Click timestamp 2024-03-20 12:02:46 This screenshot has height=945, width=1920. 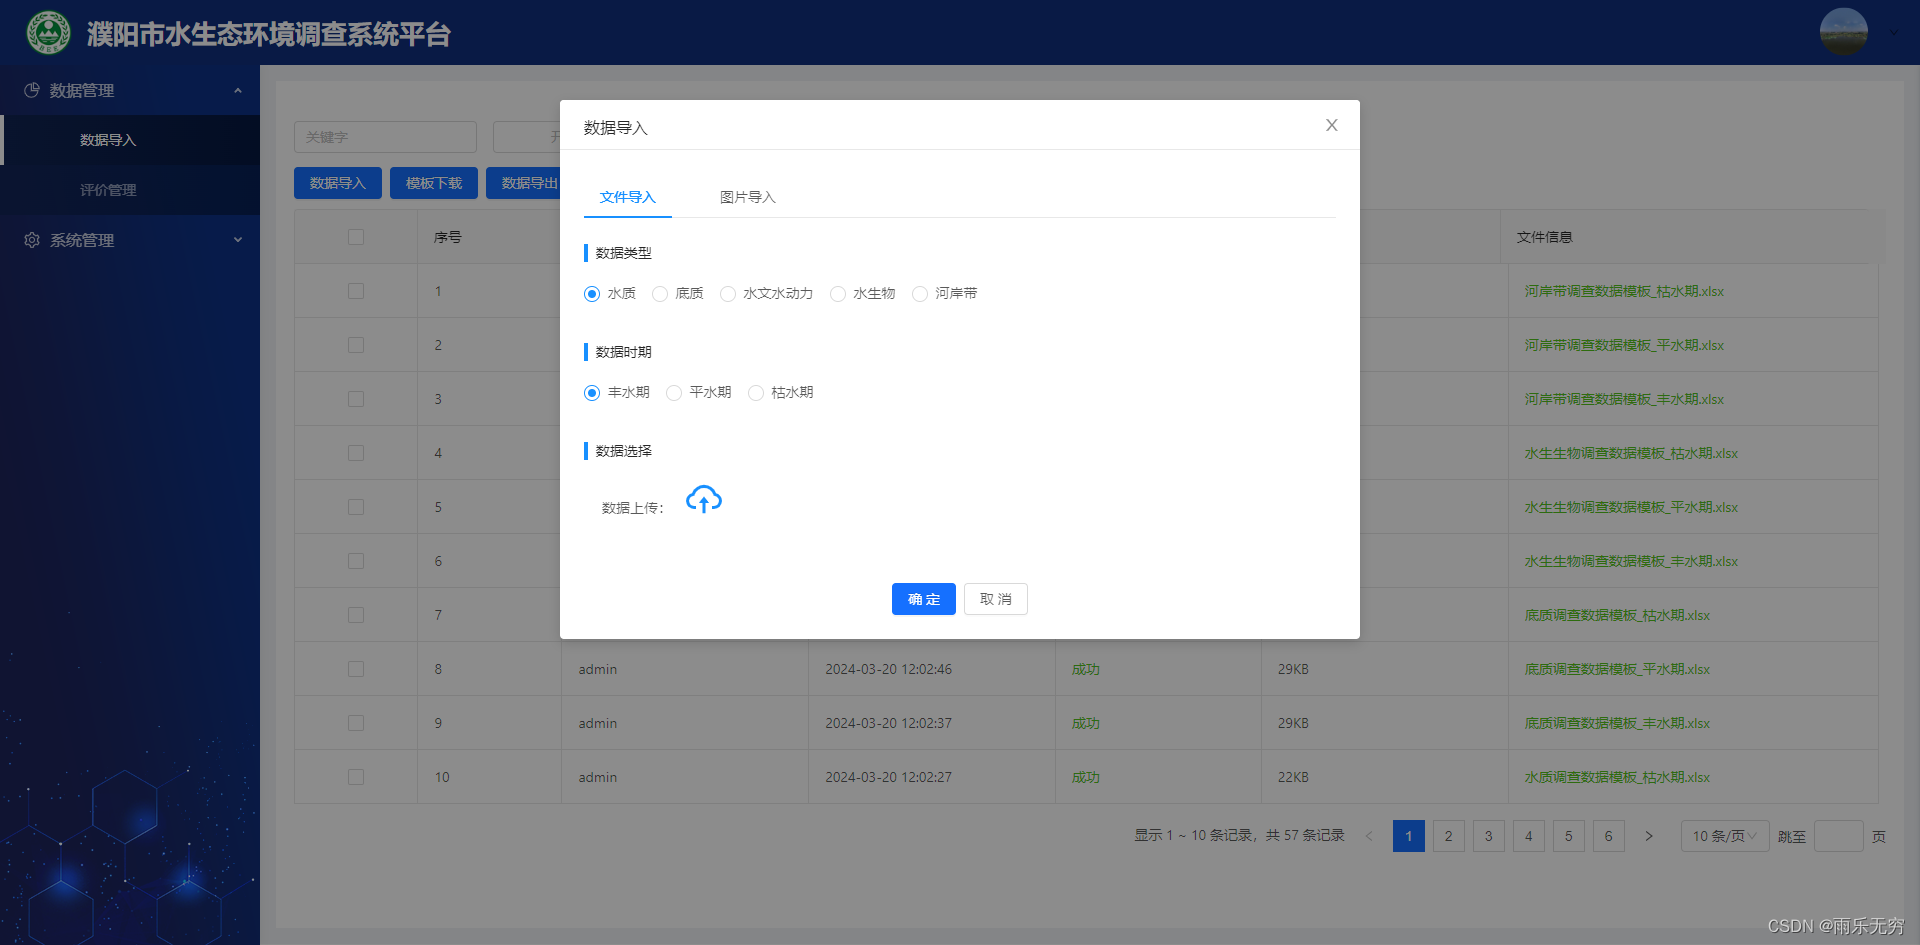tap(888, 669)
